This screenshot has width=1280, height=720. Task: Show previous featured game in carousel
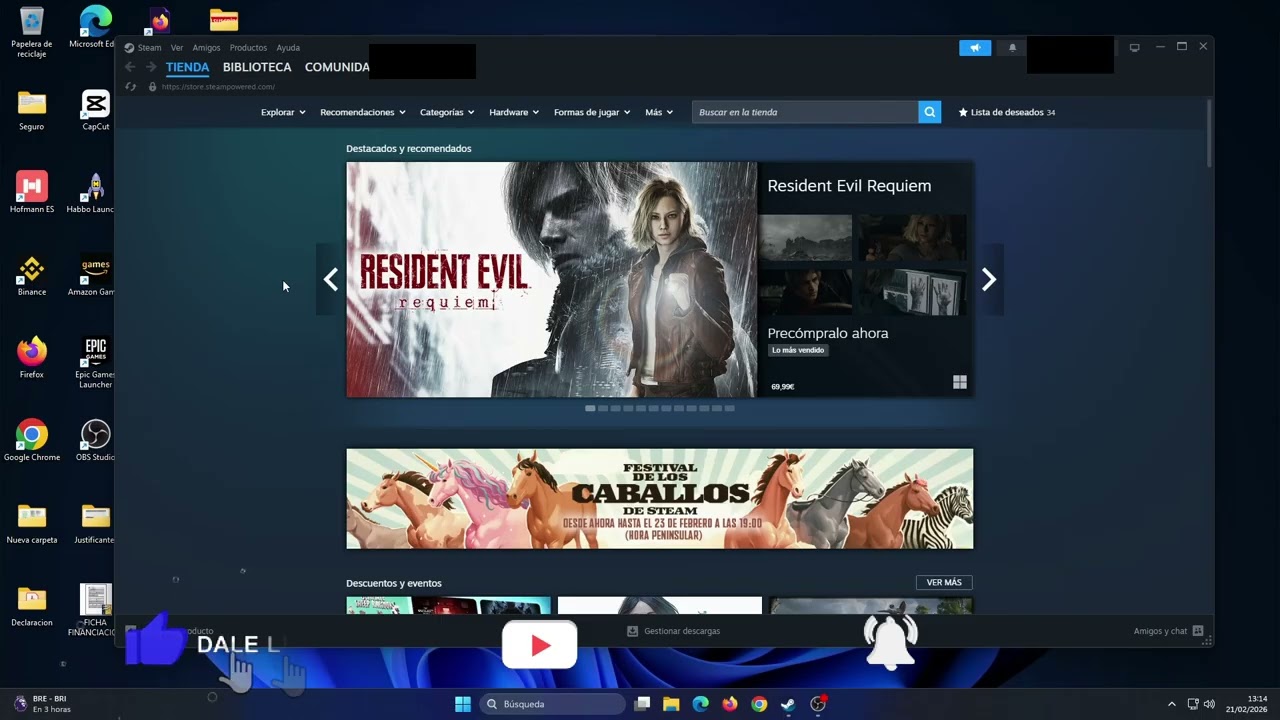point(331,280)
